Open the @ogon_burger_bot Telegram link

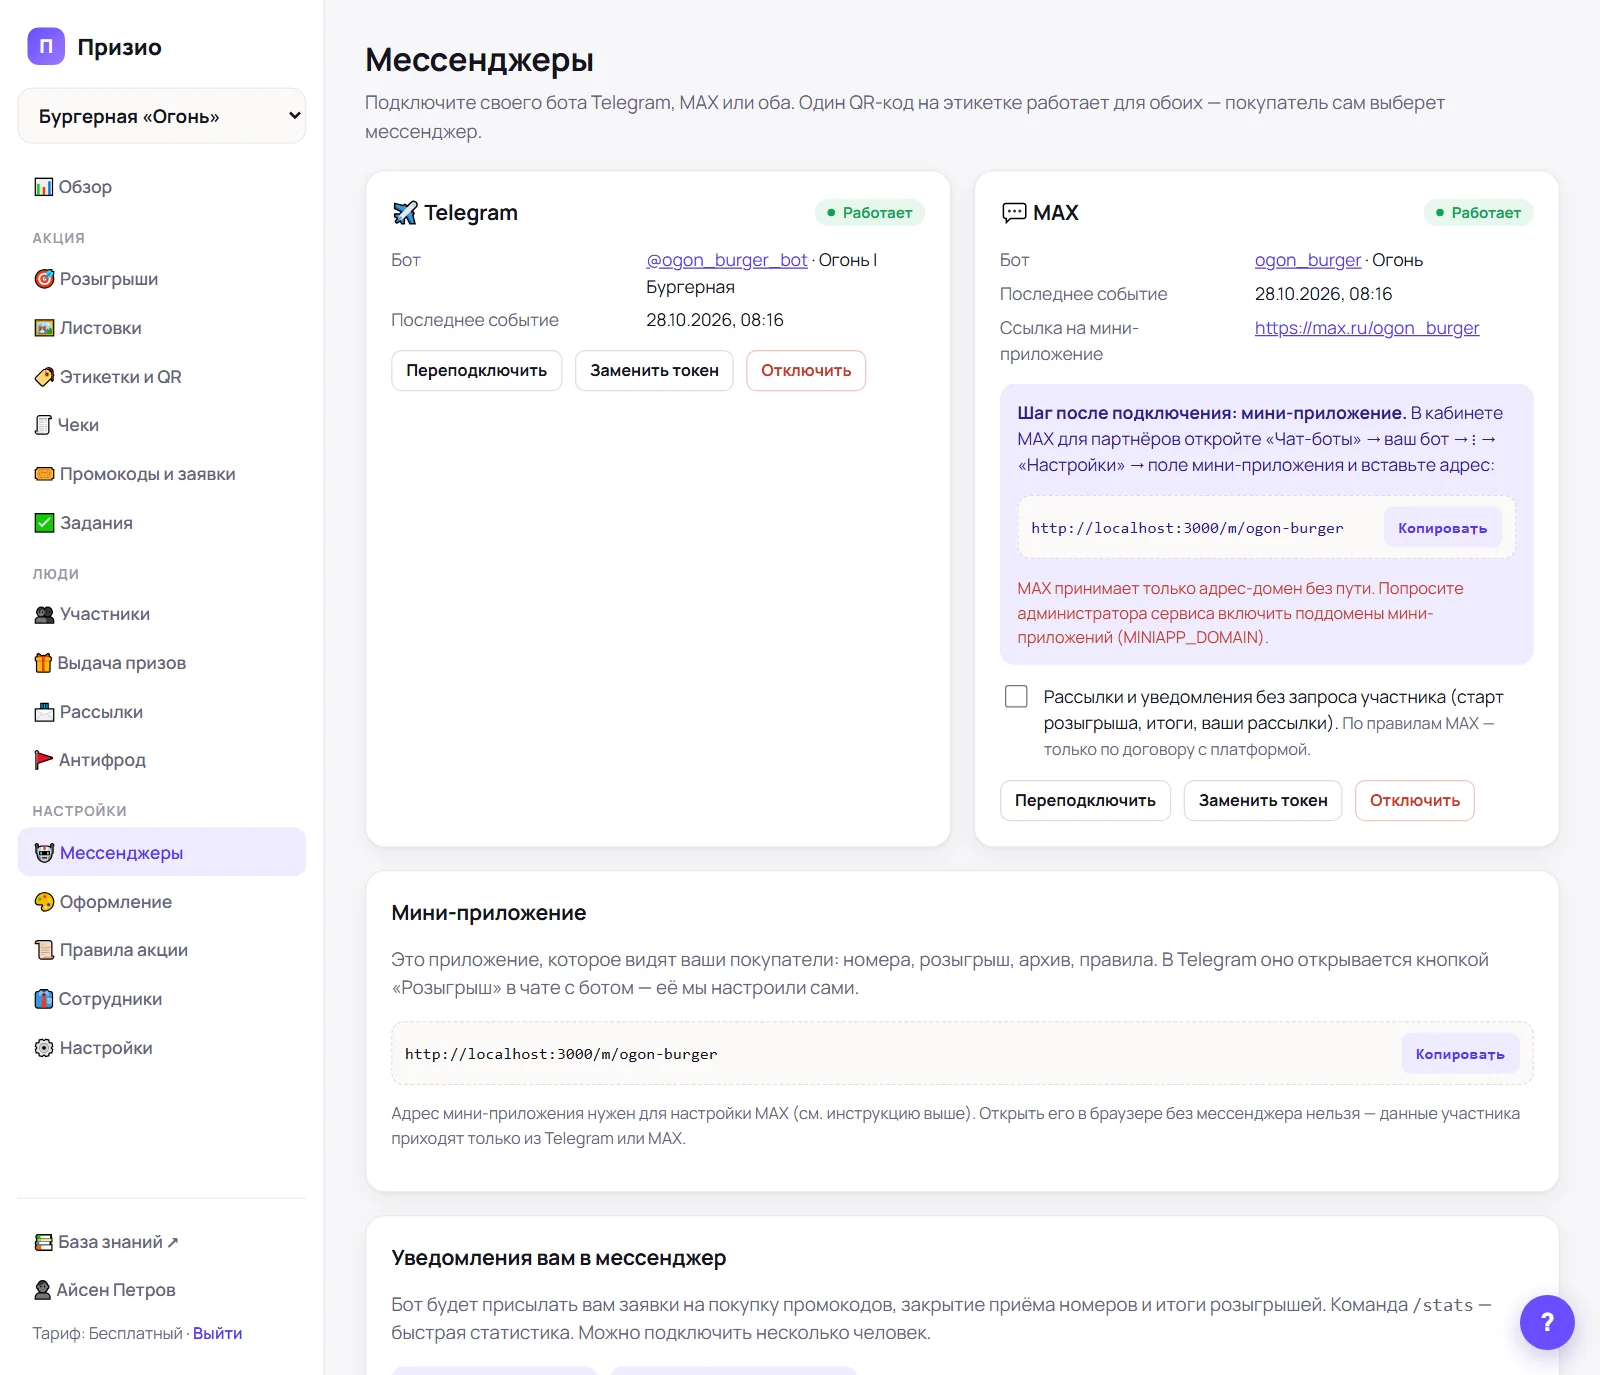coord(727,260)
